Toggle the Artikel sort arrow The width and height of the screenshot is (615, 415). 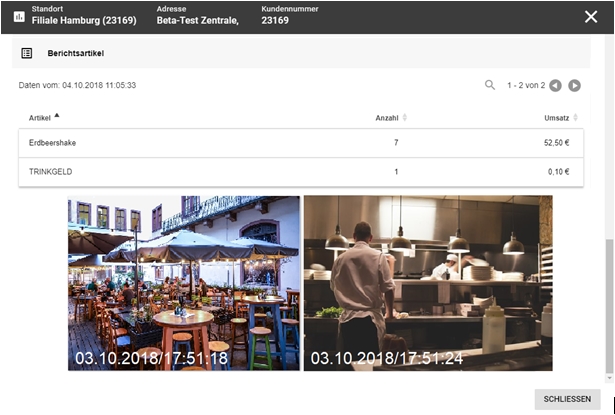point(57,116)
